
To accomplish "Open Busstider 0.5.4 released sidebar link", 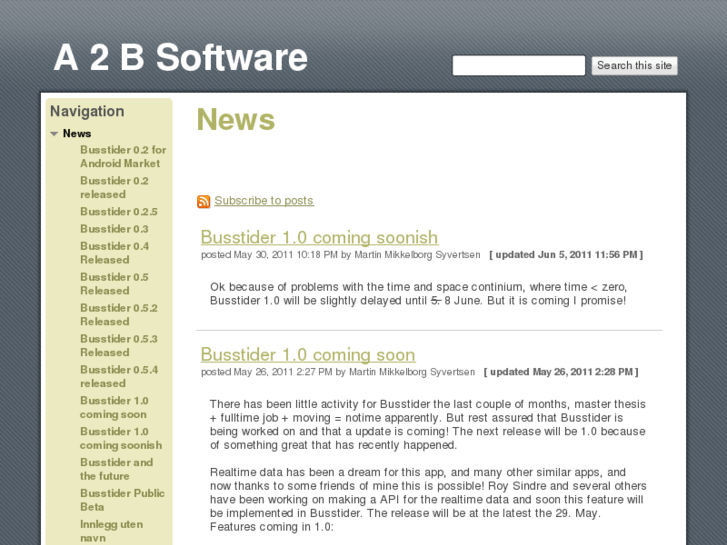I will coord(119,376).
